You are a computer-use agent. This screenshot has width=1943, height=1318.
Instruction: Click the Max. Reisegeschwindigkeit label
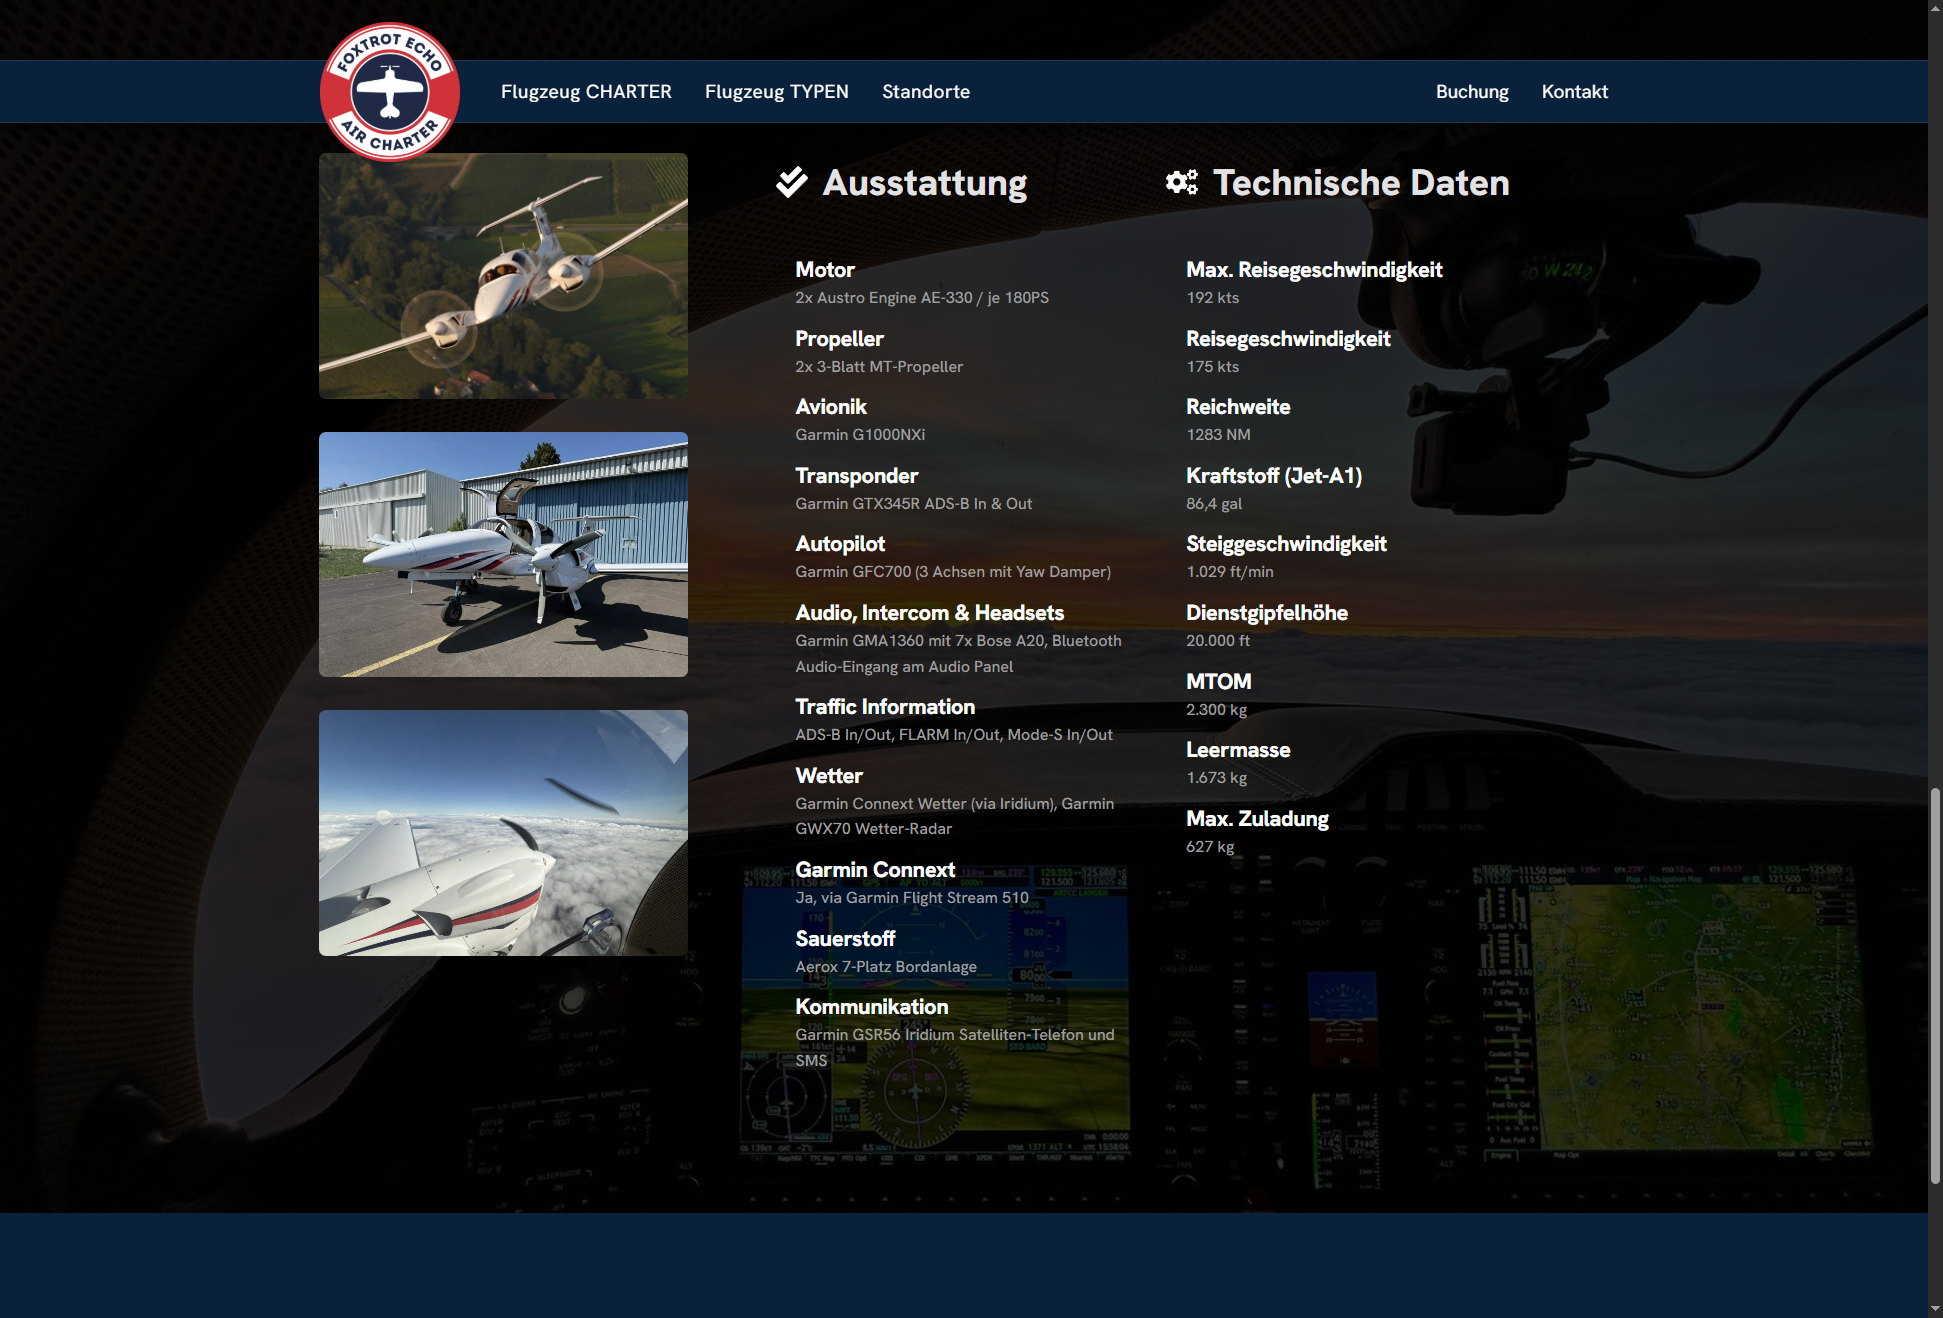pyautogui.click(x=1313, y=270)
